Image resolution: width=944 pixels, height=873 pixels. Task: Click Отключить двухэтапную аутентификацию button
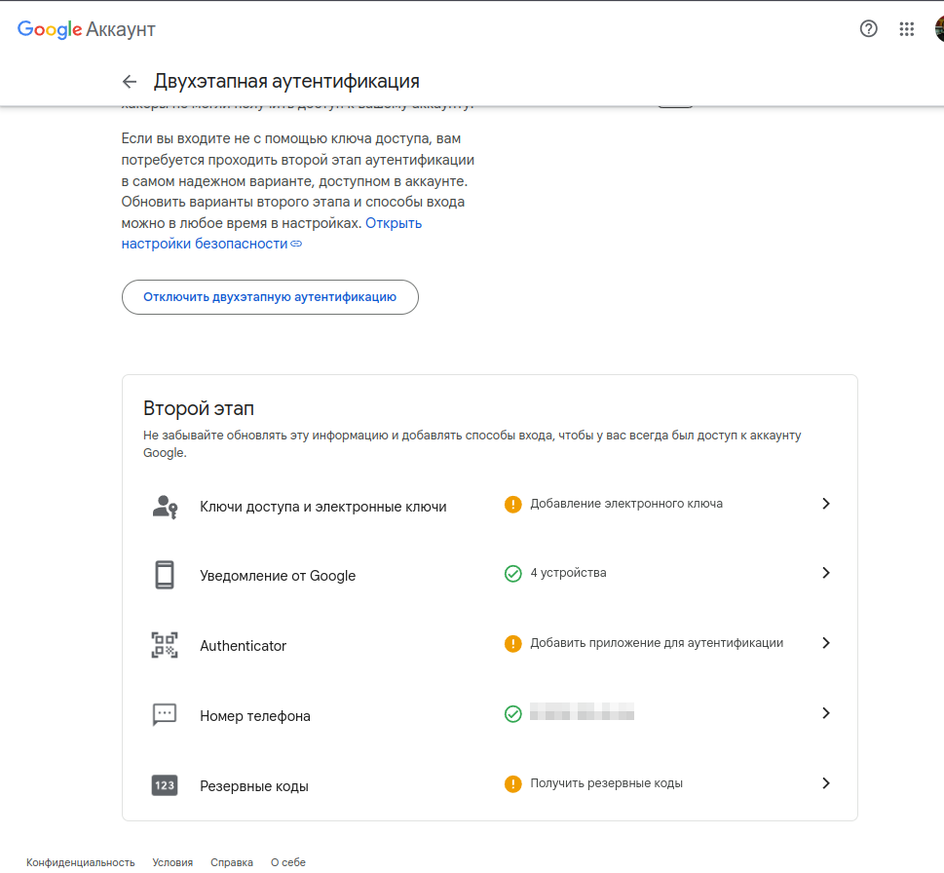[270, 297]
